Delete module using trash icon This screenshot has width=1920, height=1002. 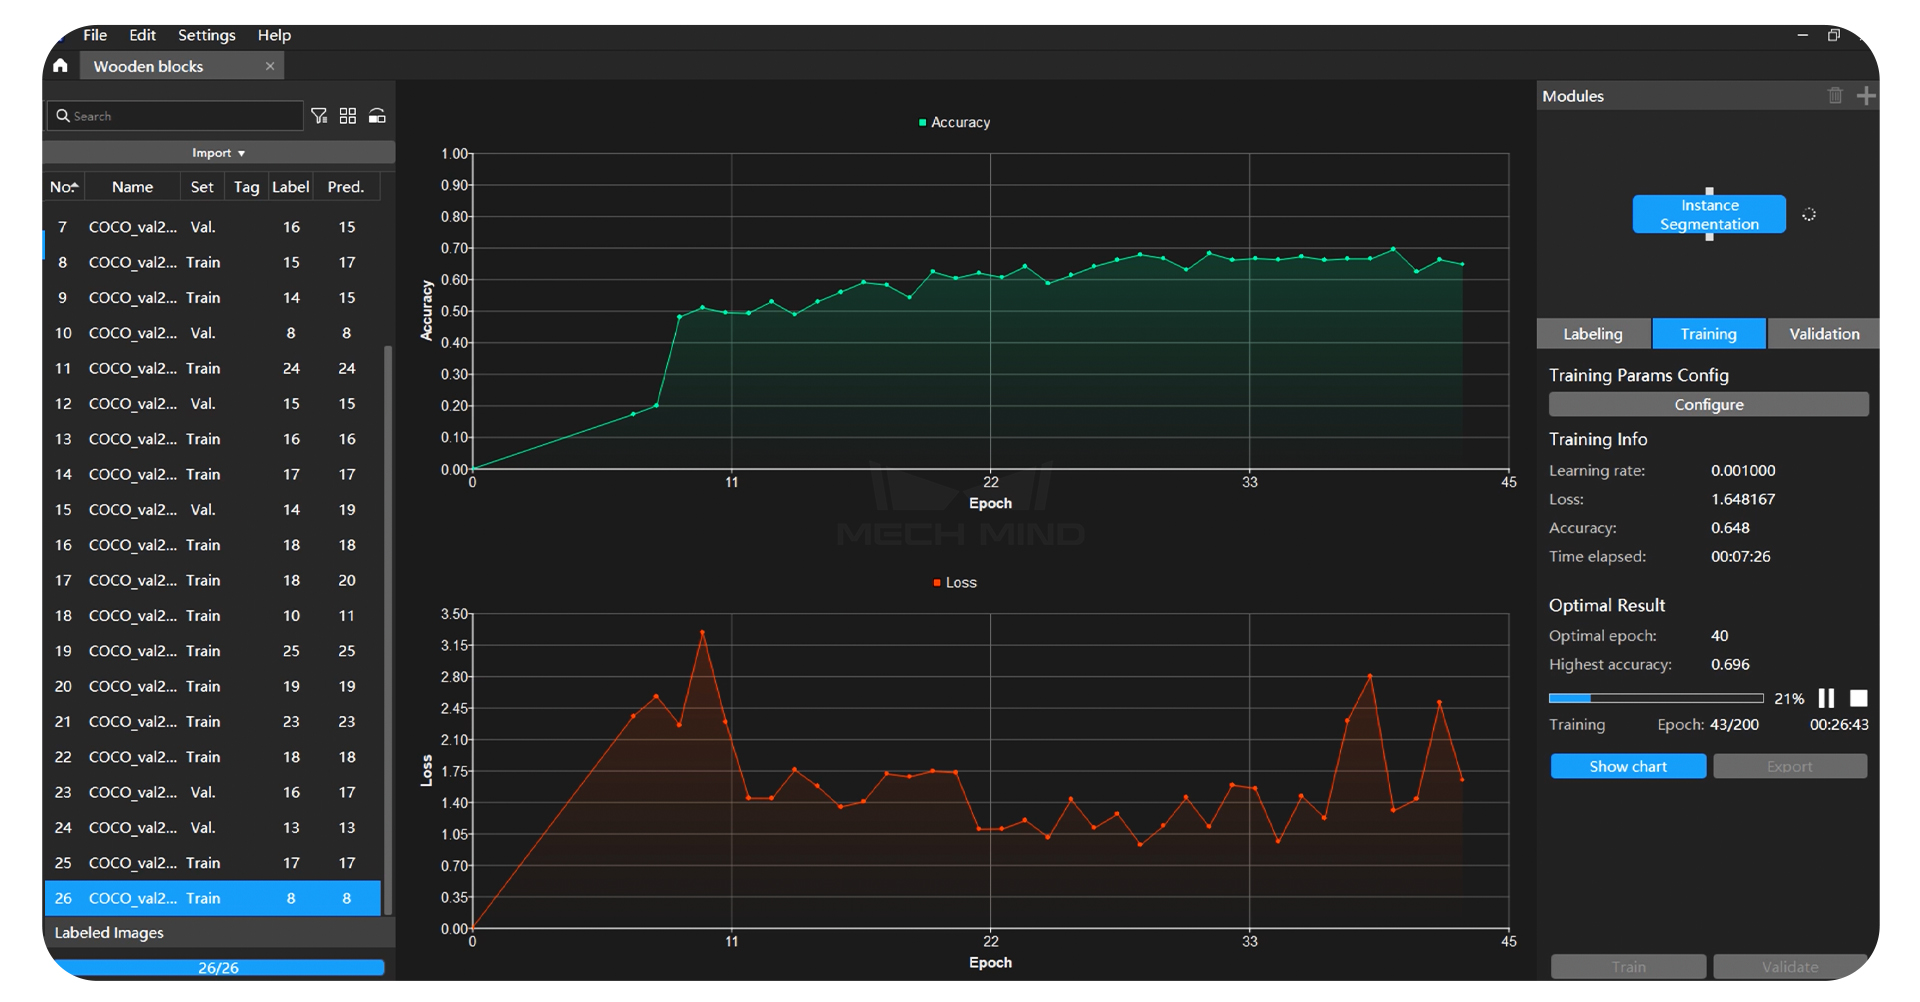pos(1835,96)
